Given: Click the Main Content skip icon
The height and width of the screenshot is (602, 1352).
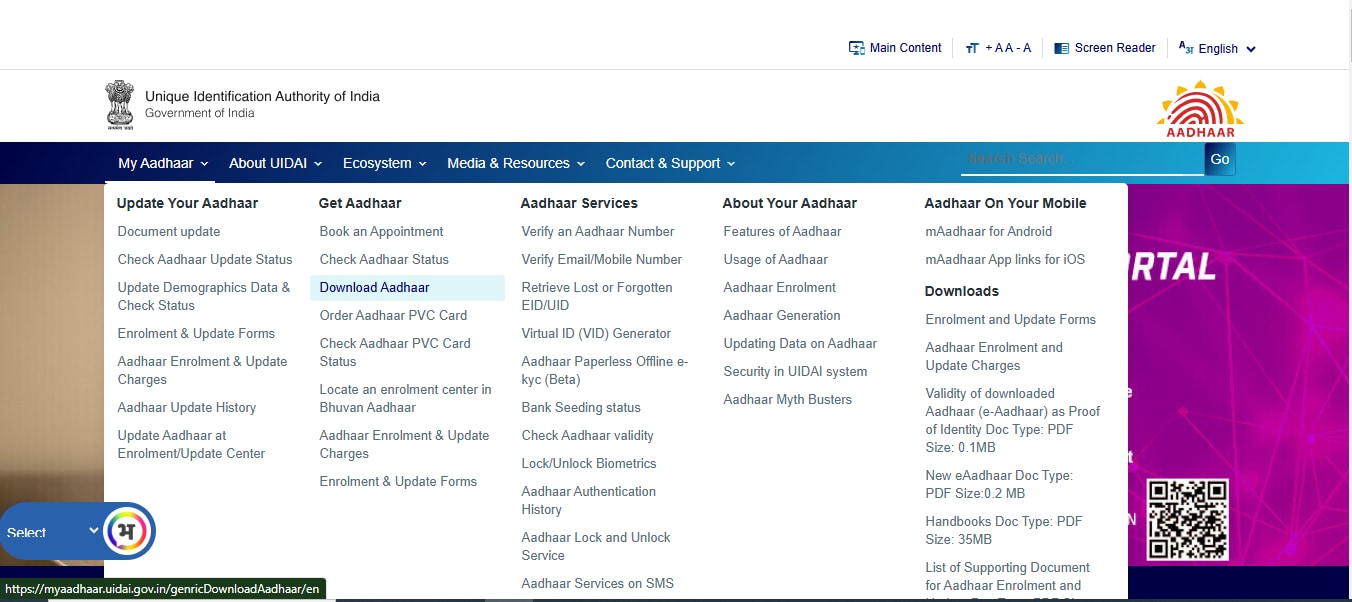Looking at the screenshot, I should point(856,48).
